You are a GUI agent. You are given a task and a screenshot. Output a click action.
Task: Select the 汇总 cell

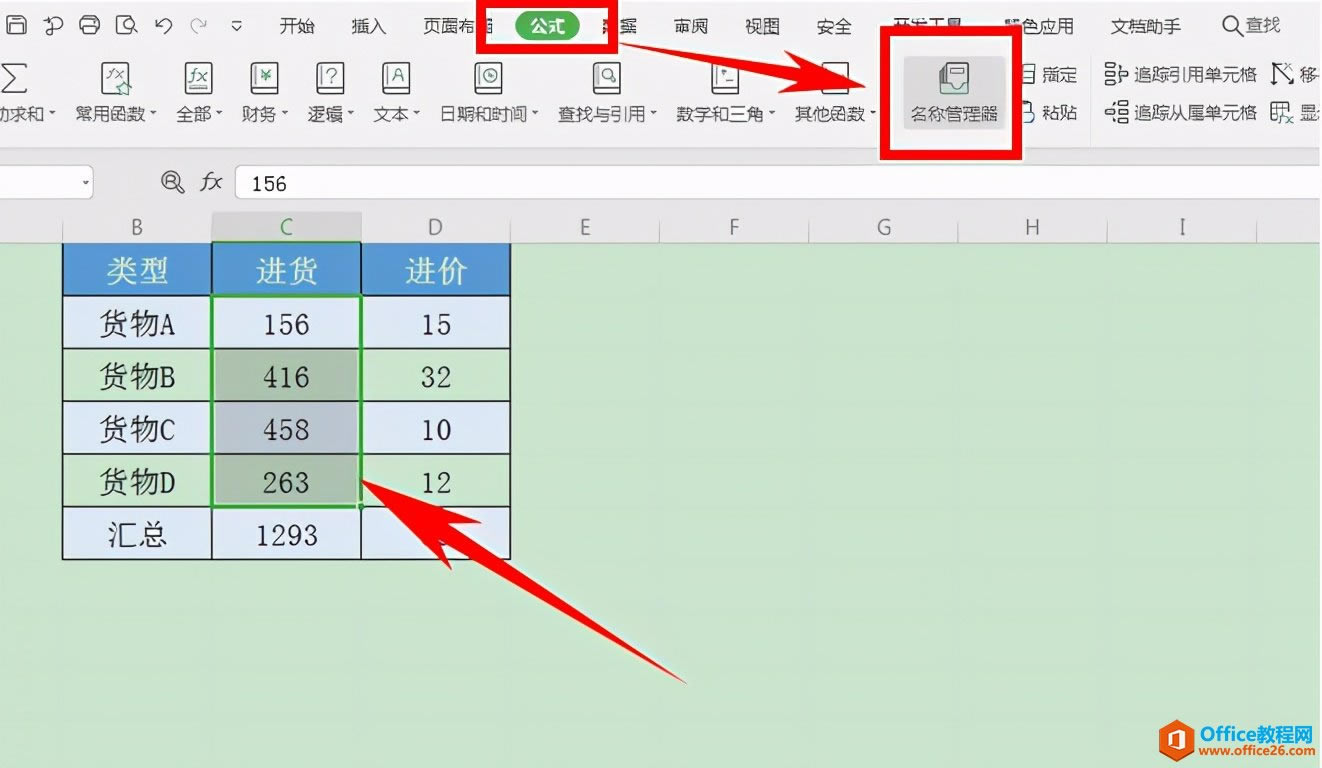click(x=137, y=534)
